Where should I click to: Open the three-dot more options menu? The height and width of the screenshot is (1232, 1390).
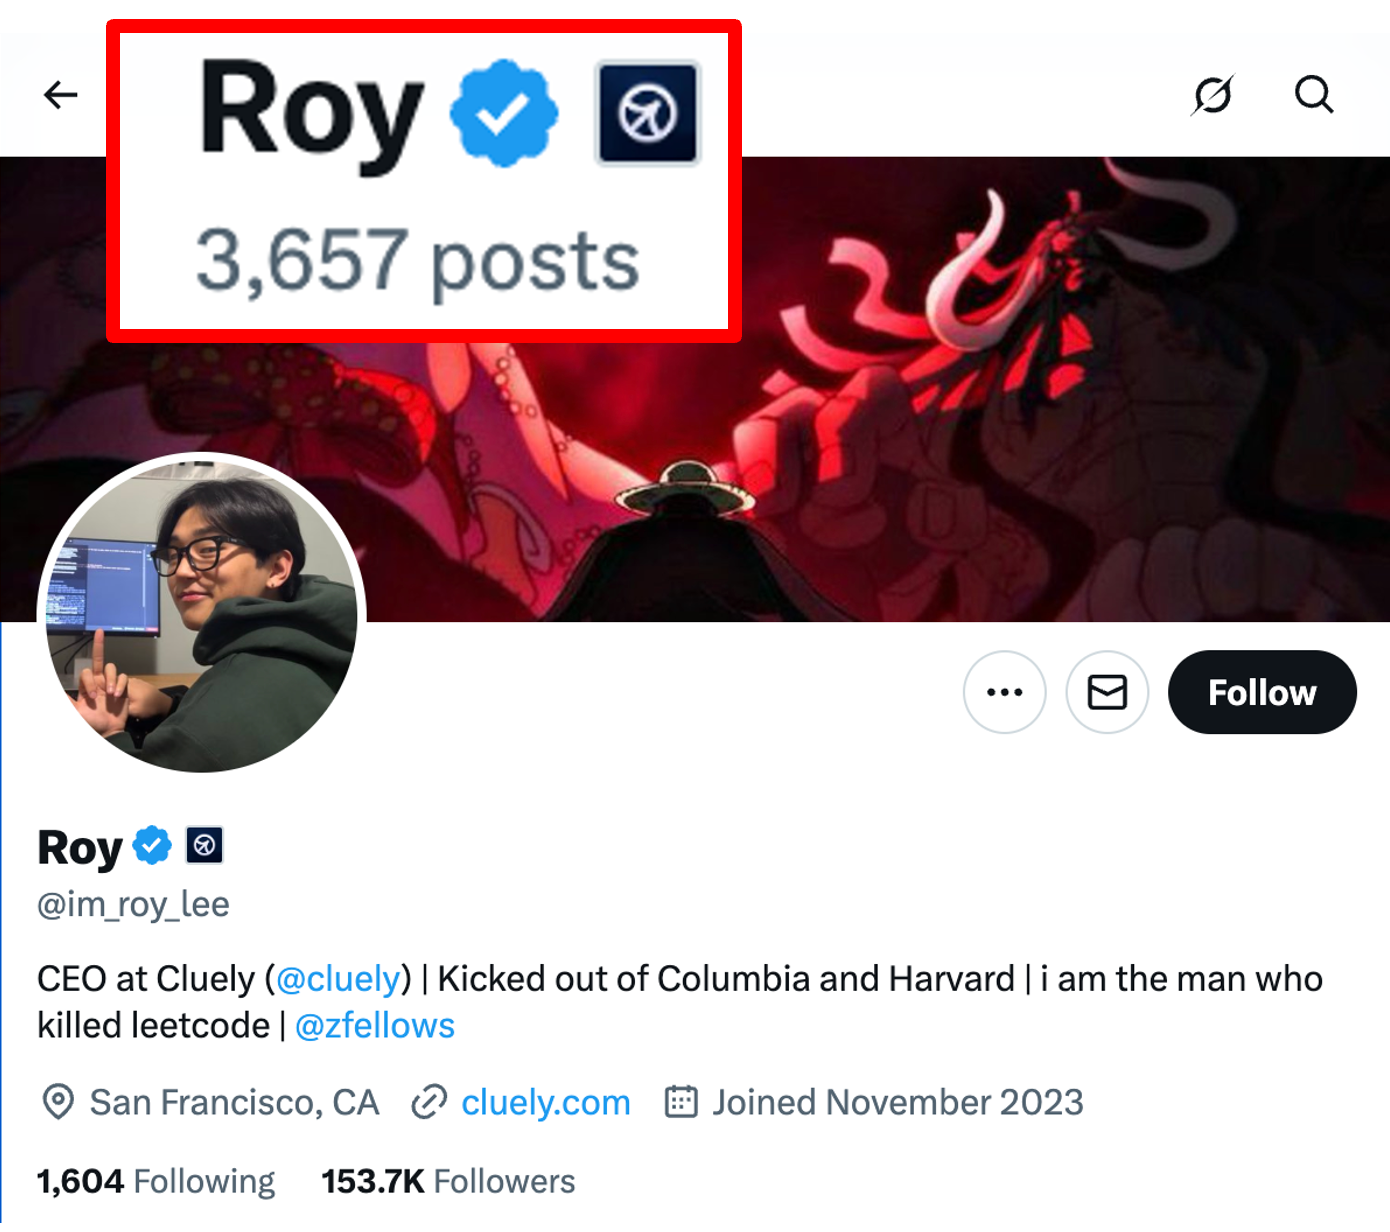tap(1004, 692)
